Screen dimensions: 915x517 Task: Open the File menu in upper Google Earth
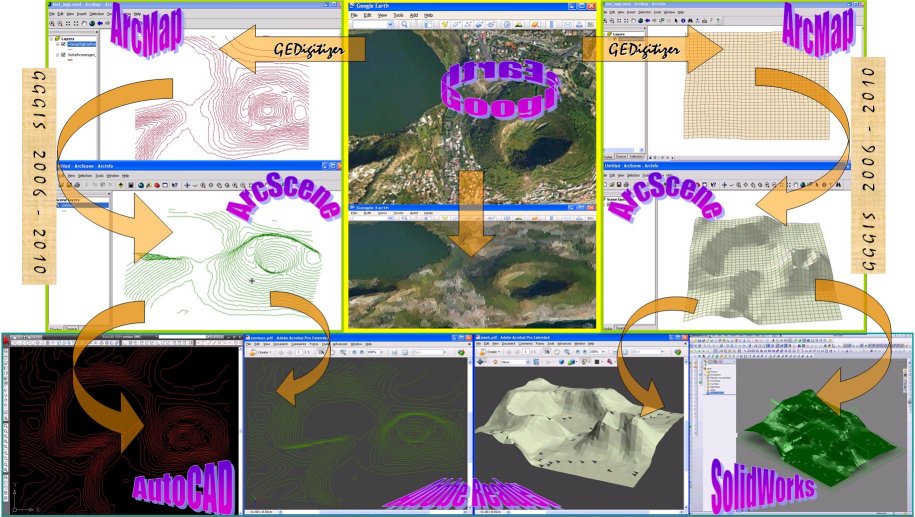(x=354, y=15)
